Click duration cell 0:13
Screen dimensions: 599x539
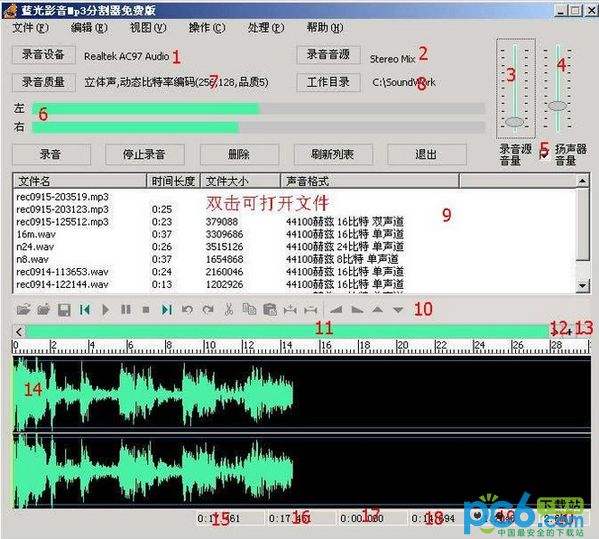tap(162, 285)
